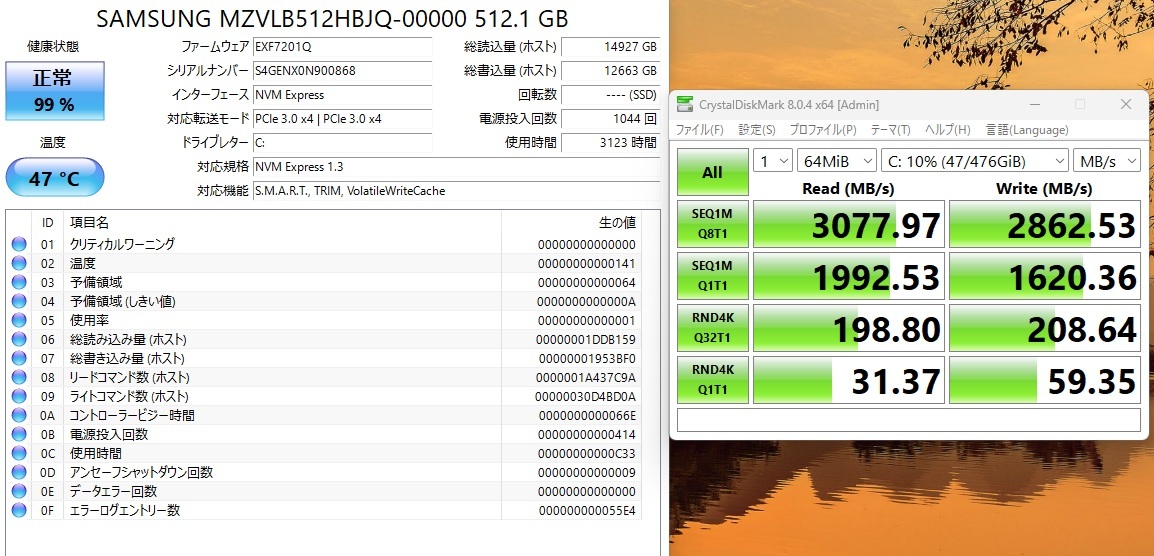Click the blue status orb for row 0F

(x=18, y=510)
